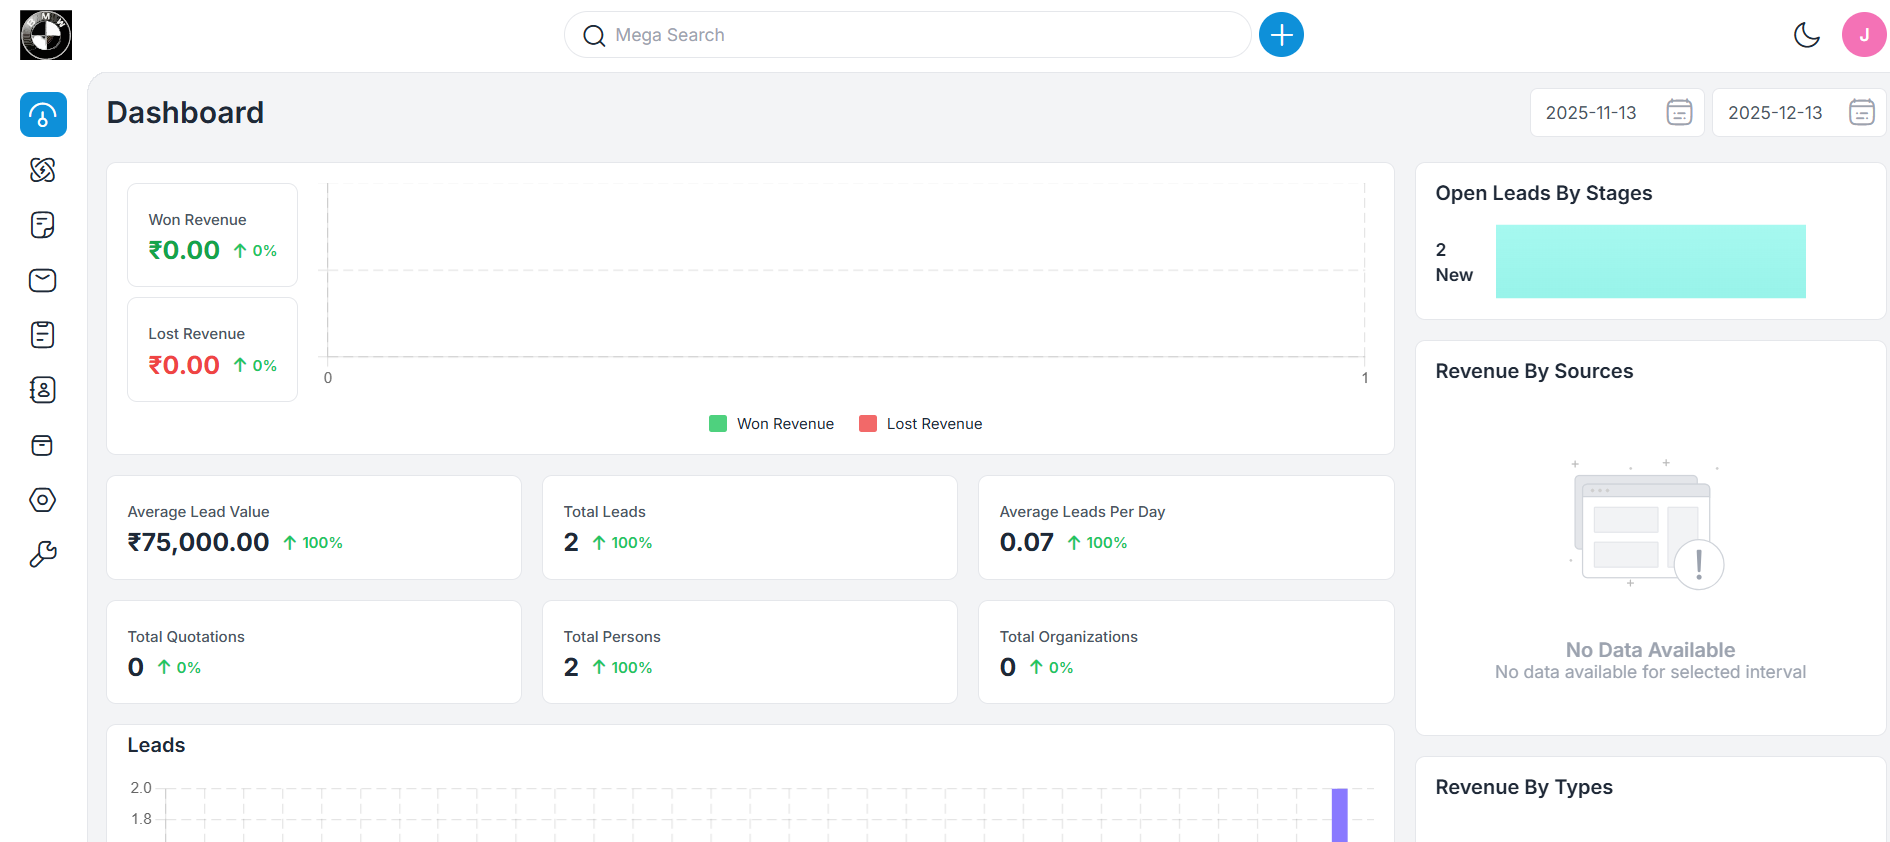The image size is (1890, 842).
Task: Toggle dark mode with moon icon
Action: pos(1807,35)
